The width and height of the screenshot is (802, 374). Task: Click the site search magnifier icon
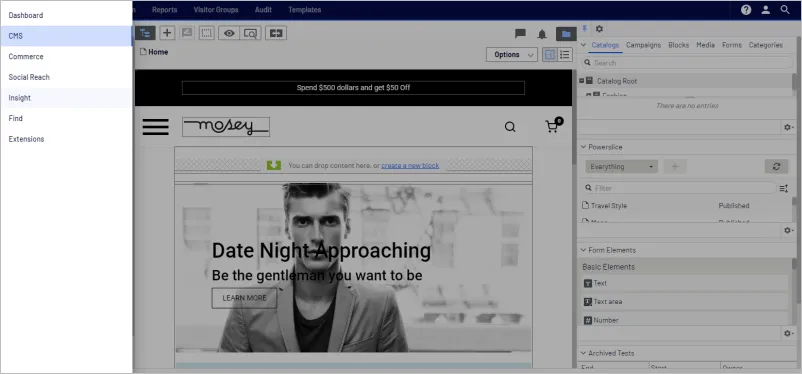[x=510, y=127]
